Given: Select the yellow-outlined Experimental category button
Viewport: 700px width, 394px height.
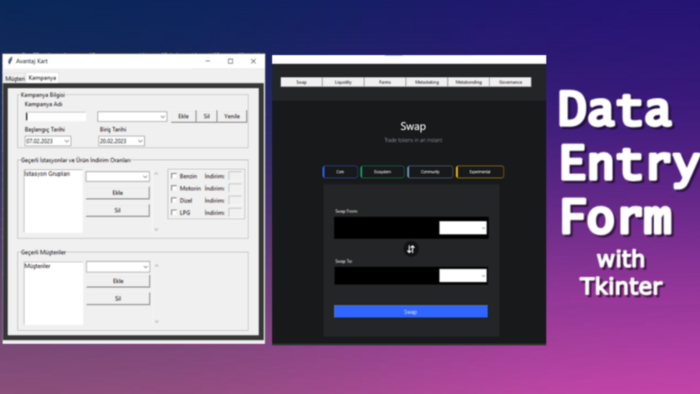Looking at the screenshot, I should [x=480, y=172].
